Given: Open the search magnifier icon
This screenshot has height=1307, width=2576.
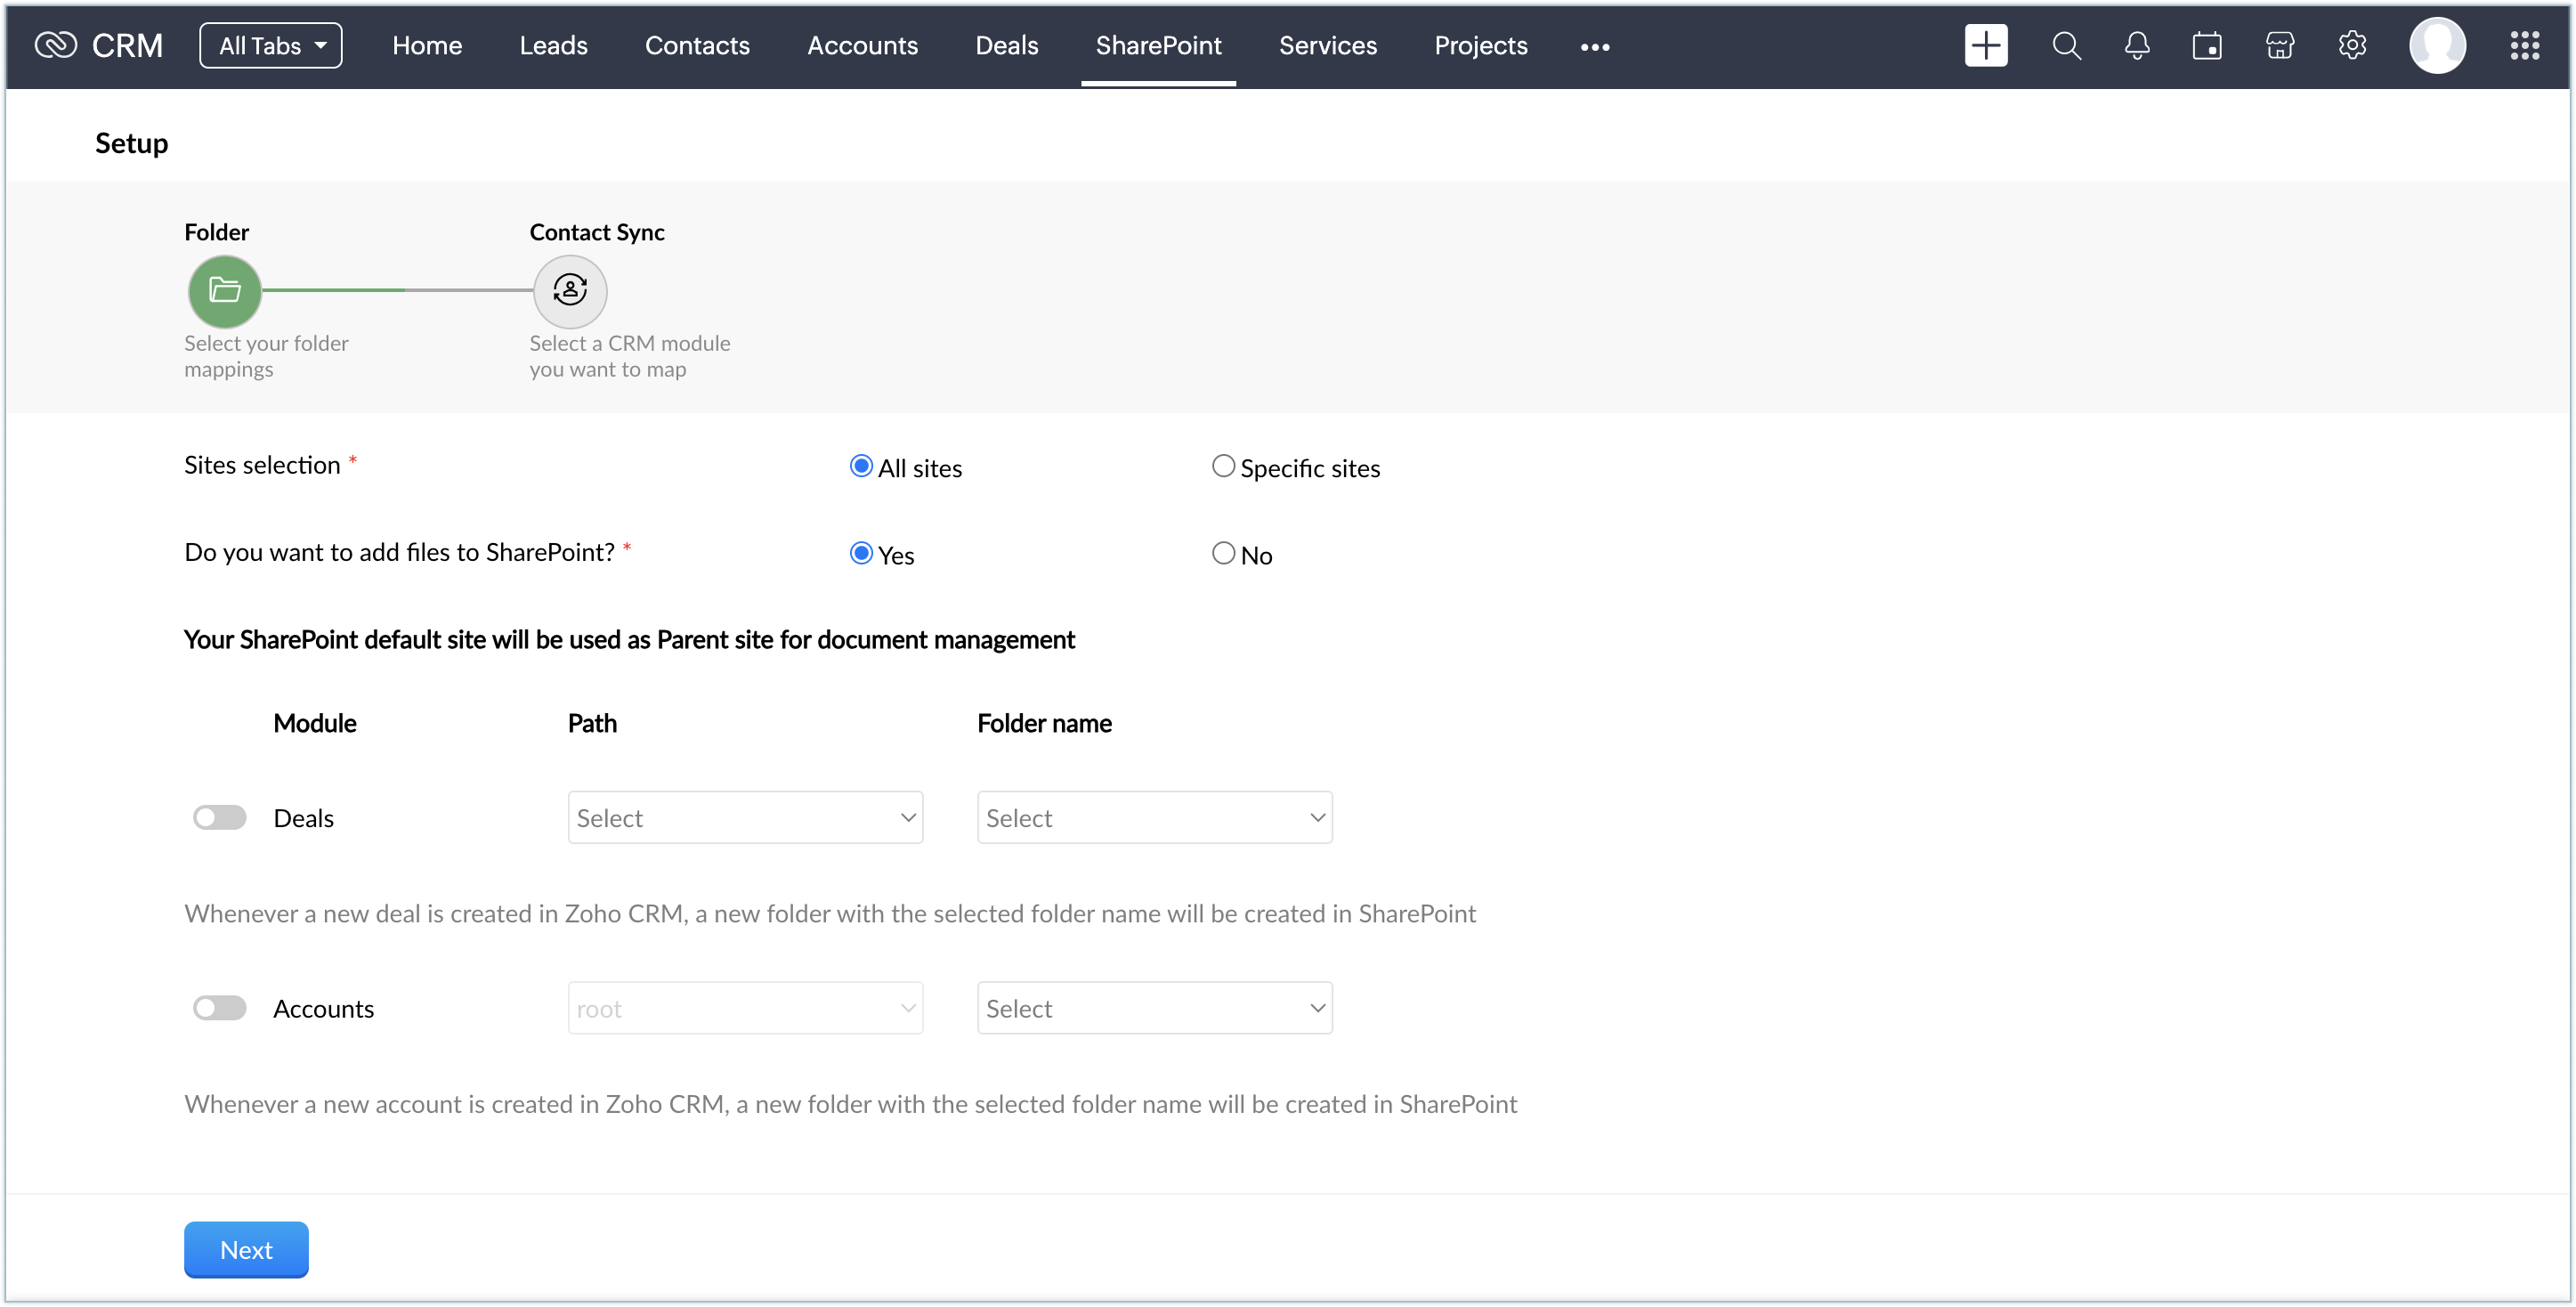Looking at the screenshot, I should tap(2066, 46).
